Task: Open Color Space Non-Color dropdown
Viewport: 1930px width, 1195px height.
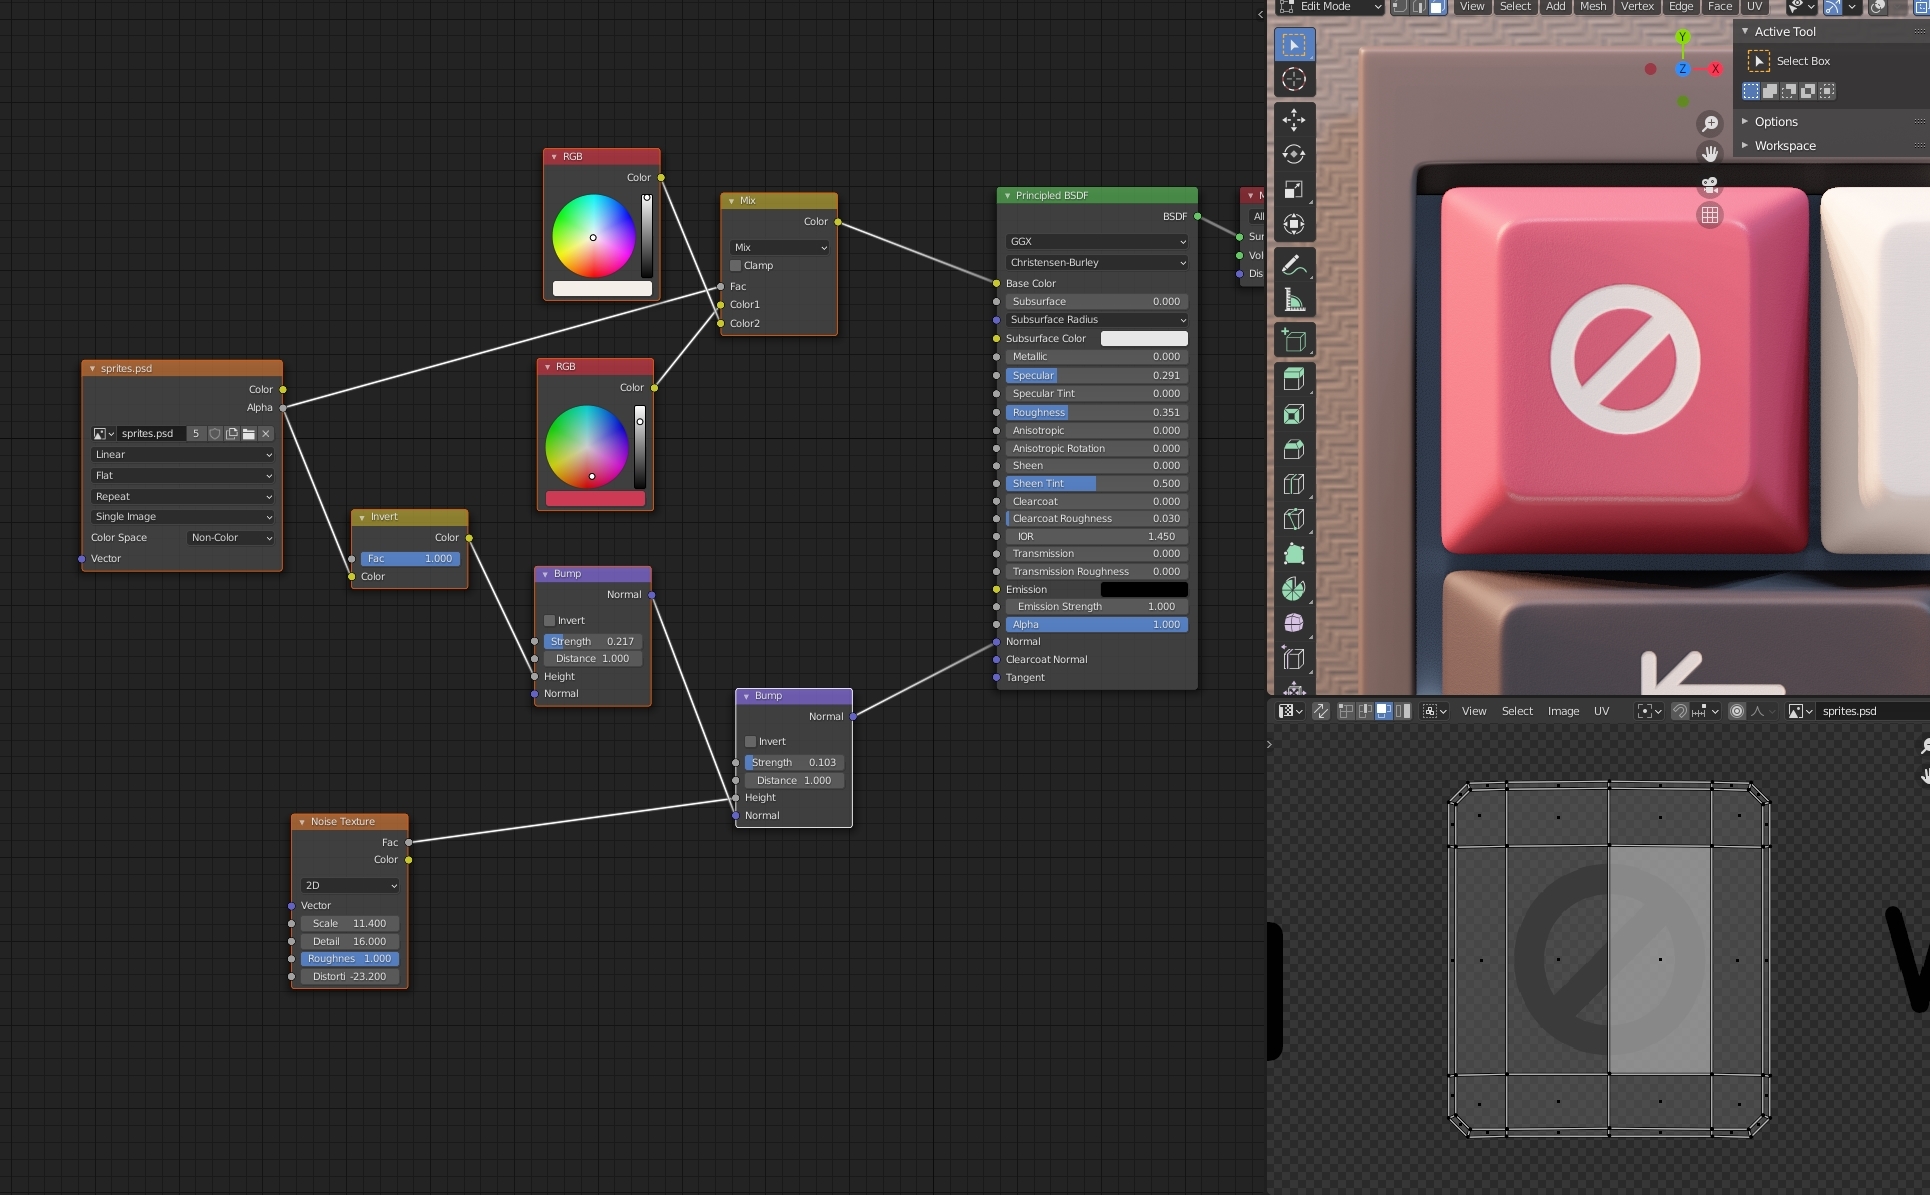Action: click(231, 538)
